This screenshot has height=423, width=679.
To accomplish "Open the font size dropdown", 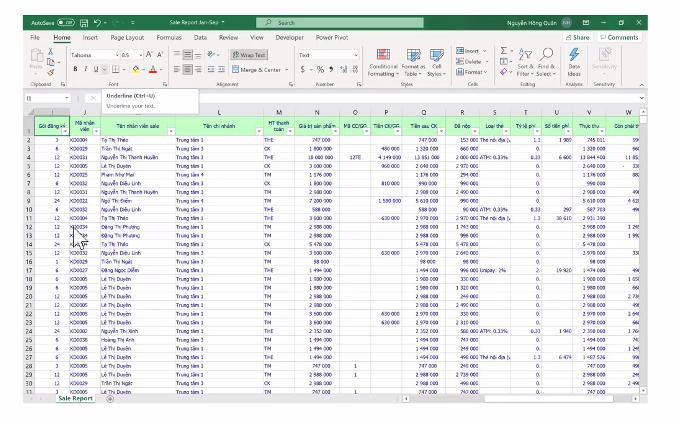I will [x=140, y=55].
